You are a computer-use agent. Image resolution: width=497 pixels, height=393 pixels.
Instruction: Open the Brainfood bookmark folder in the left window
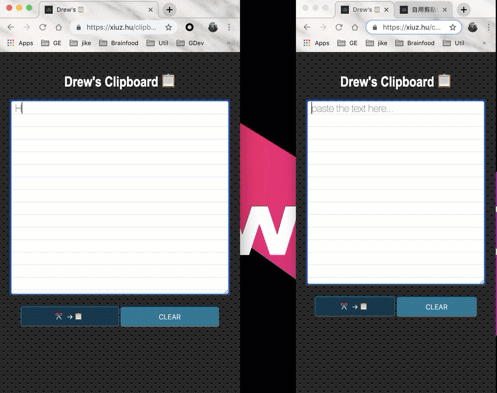tap(119, 43)
